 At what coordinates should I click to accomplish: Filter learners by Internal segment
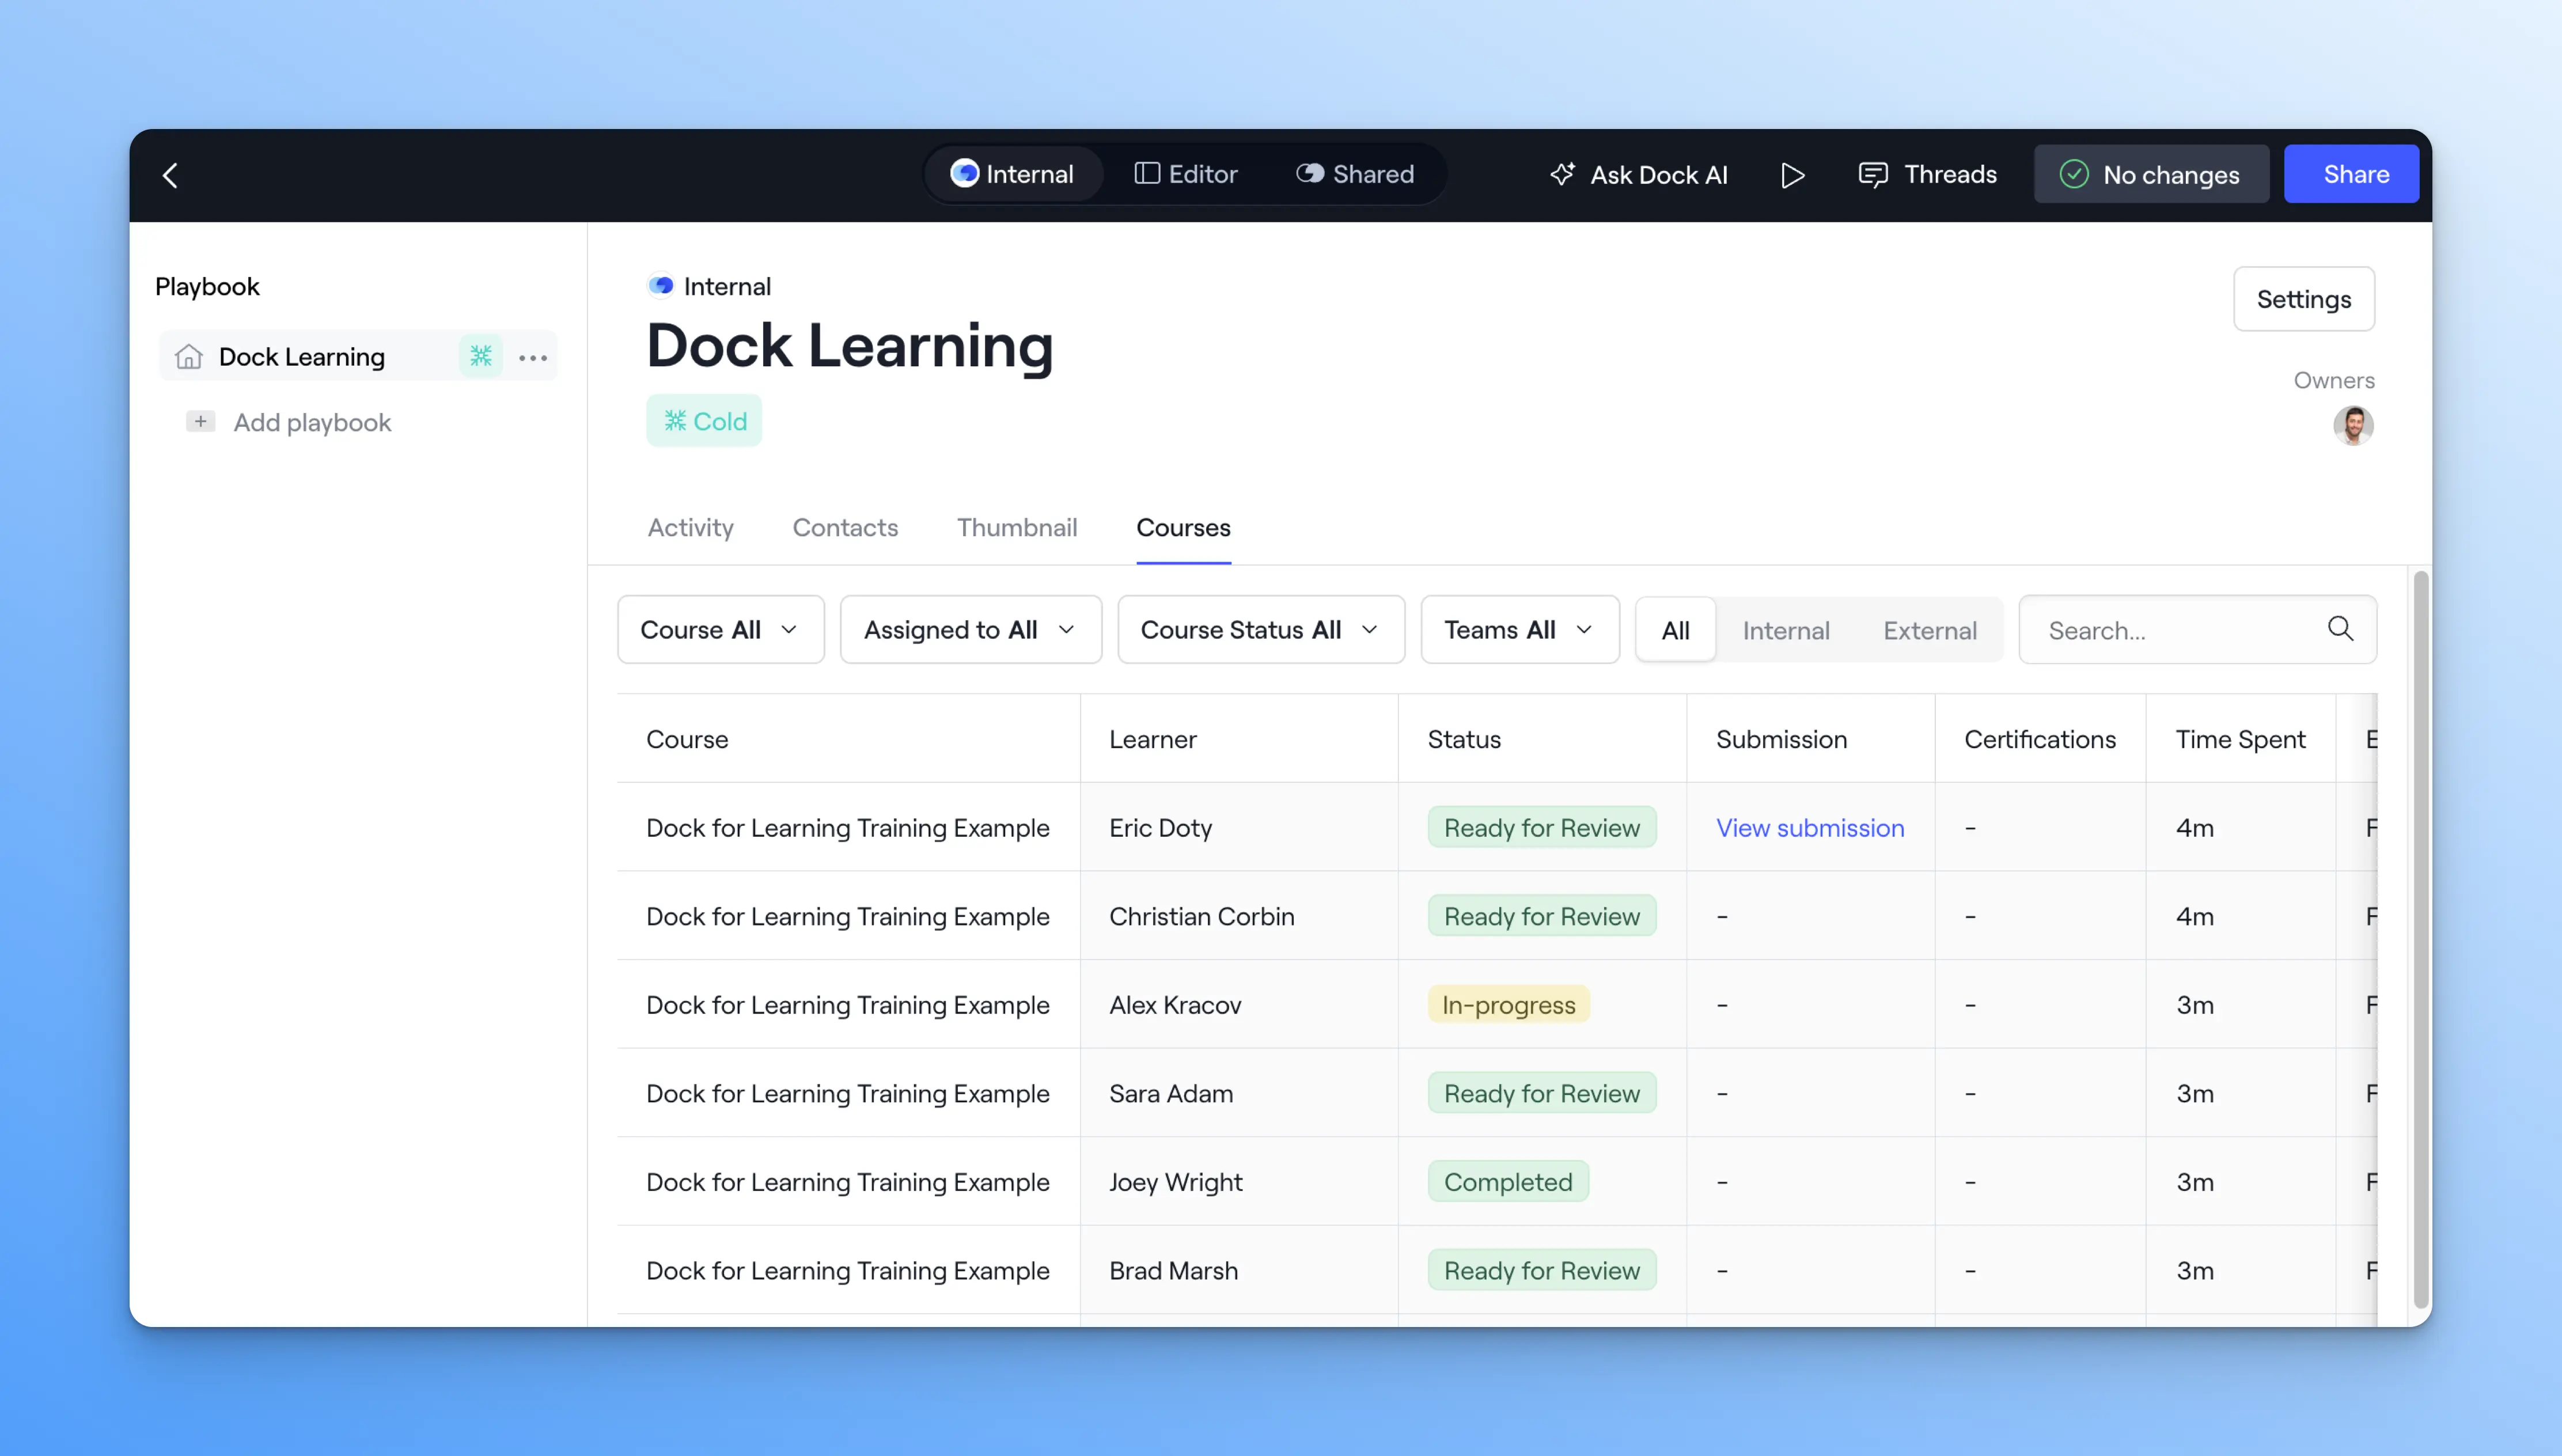(x=1786, y=630)
